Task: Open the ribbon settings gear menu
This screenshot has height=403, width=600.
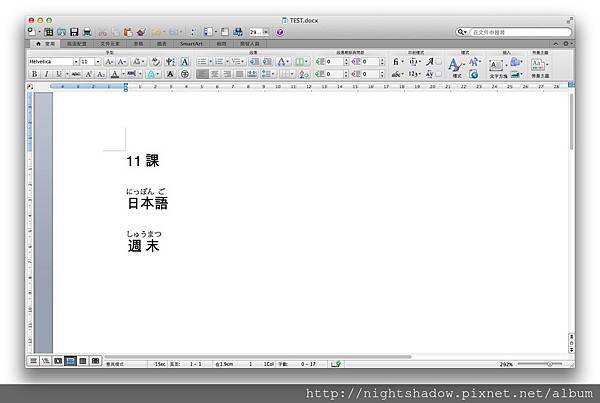Action: click(x=567, y=44)
